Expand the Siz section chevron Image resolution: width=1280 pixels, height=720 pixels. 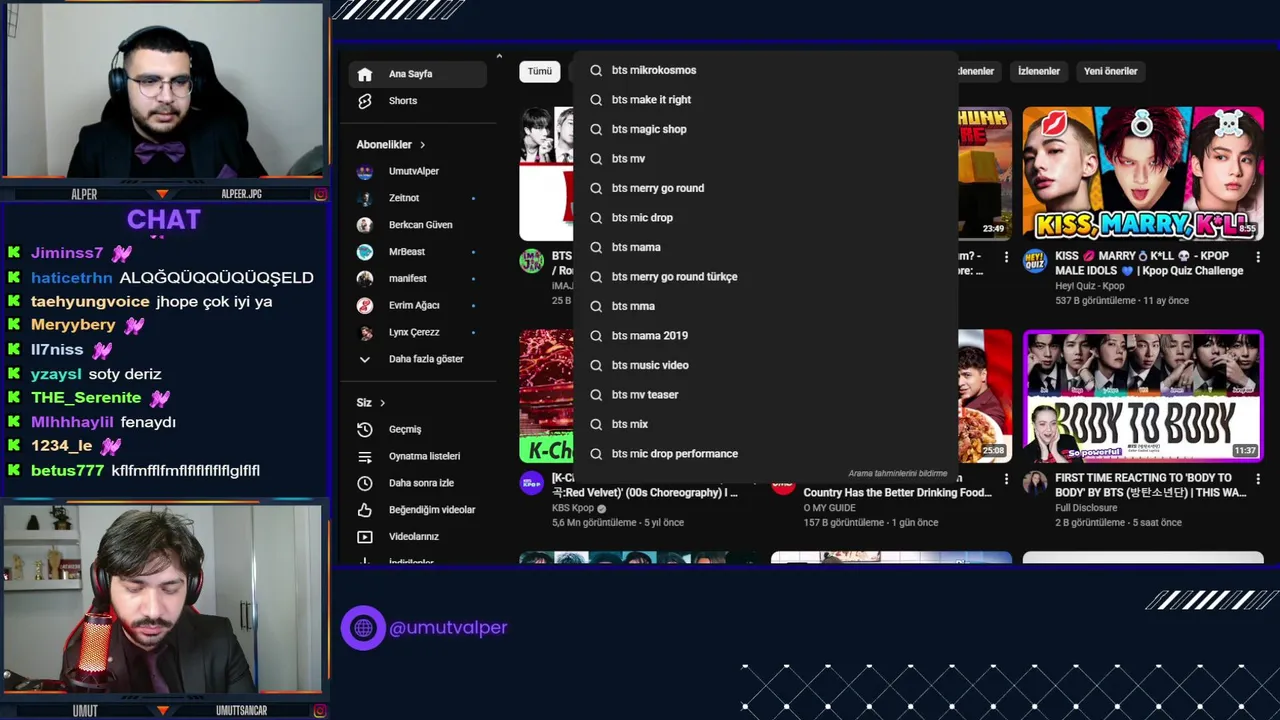382,403
